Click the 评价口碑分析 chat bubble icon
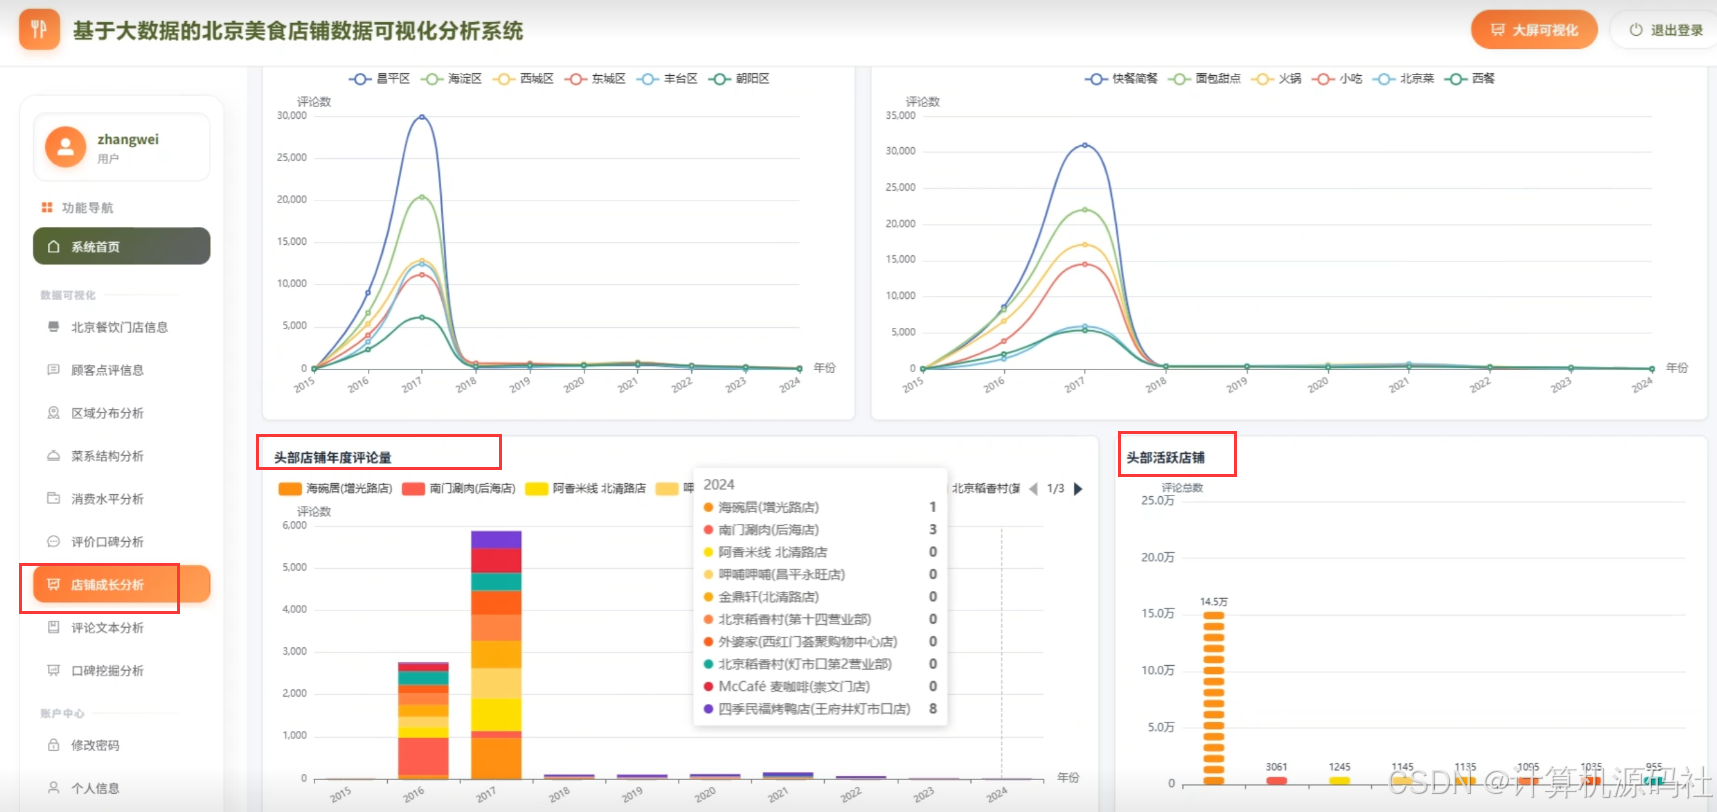Screen dimensions: 1717x812 pos(54,541)
